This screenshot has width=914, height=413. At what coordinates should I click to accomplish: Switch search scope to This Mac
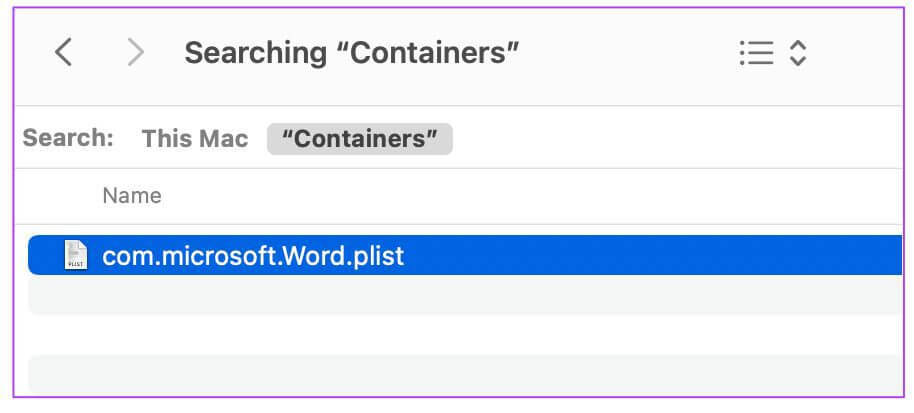coord(195,139)
